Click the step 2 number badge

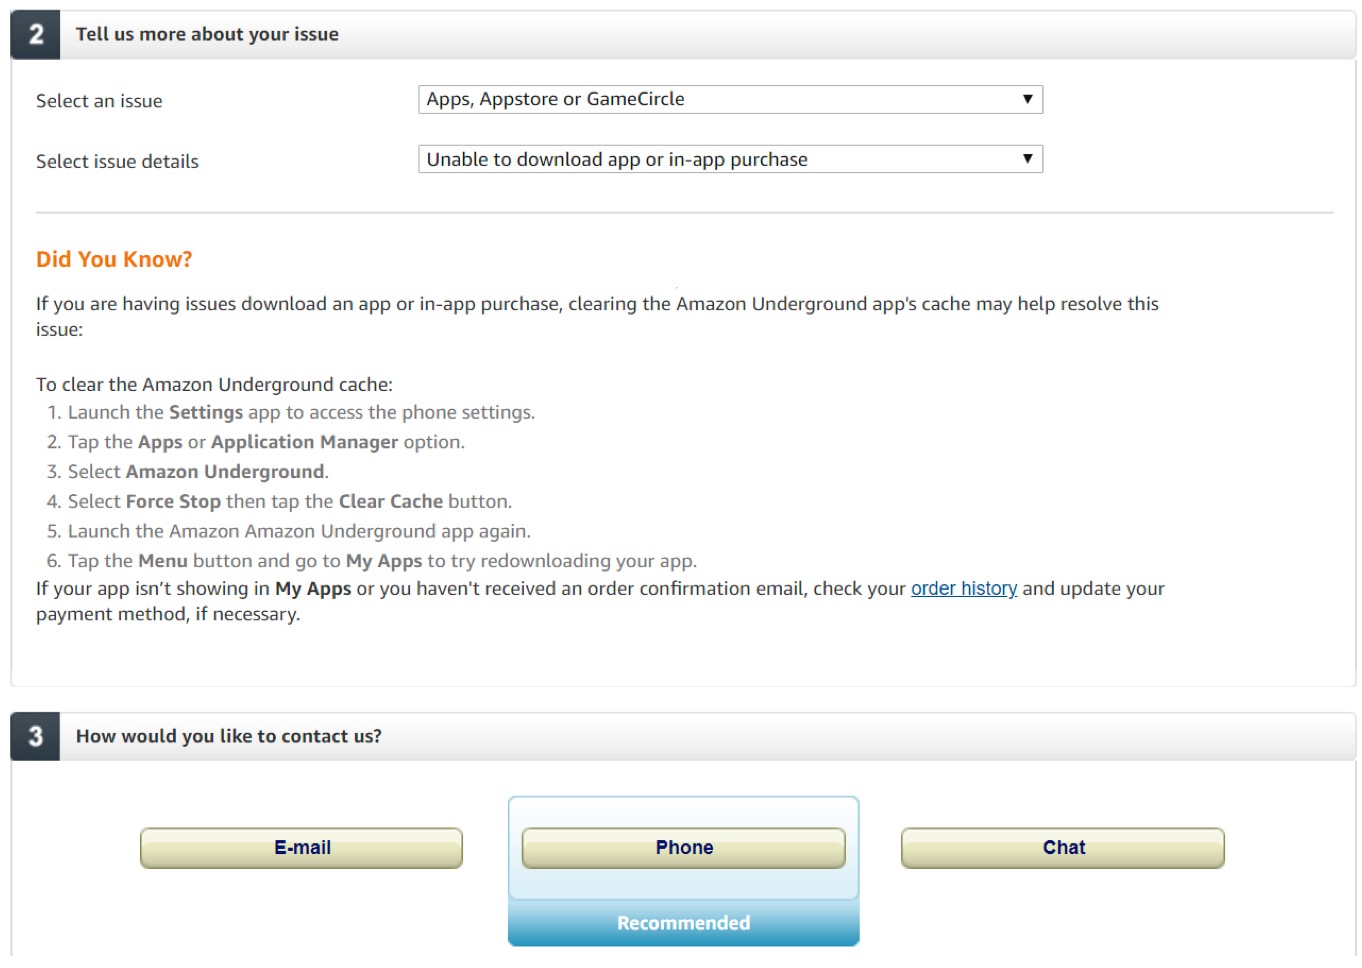coord(36,35)
